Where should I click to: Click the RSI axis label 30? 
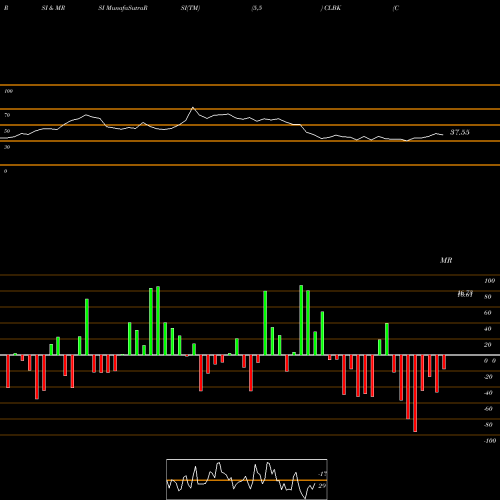(x=7, y=147)
